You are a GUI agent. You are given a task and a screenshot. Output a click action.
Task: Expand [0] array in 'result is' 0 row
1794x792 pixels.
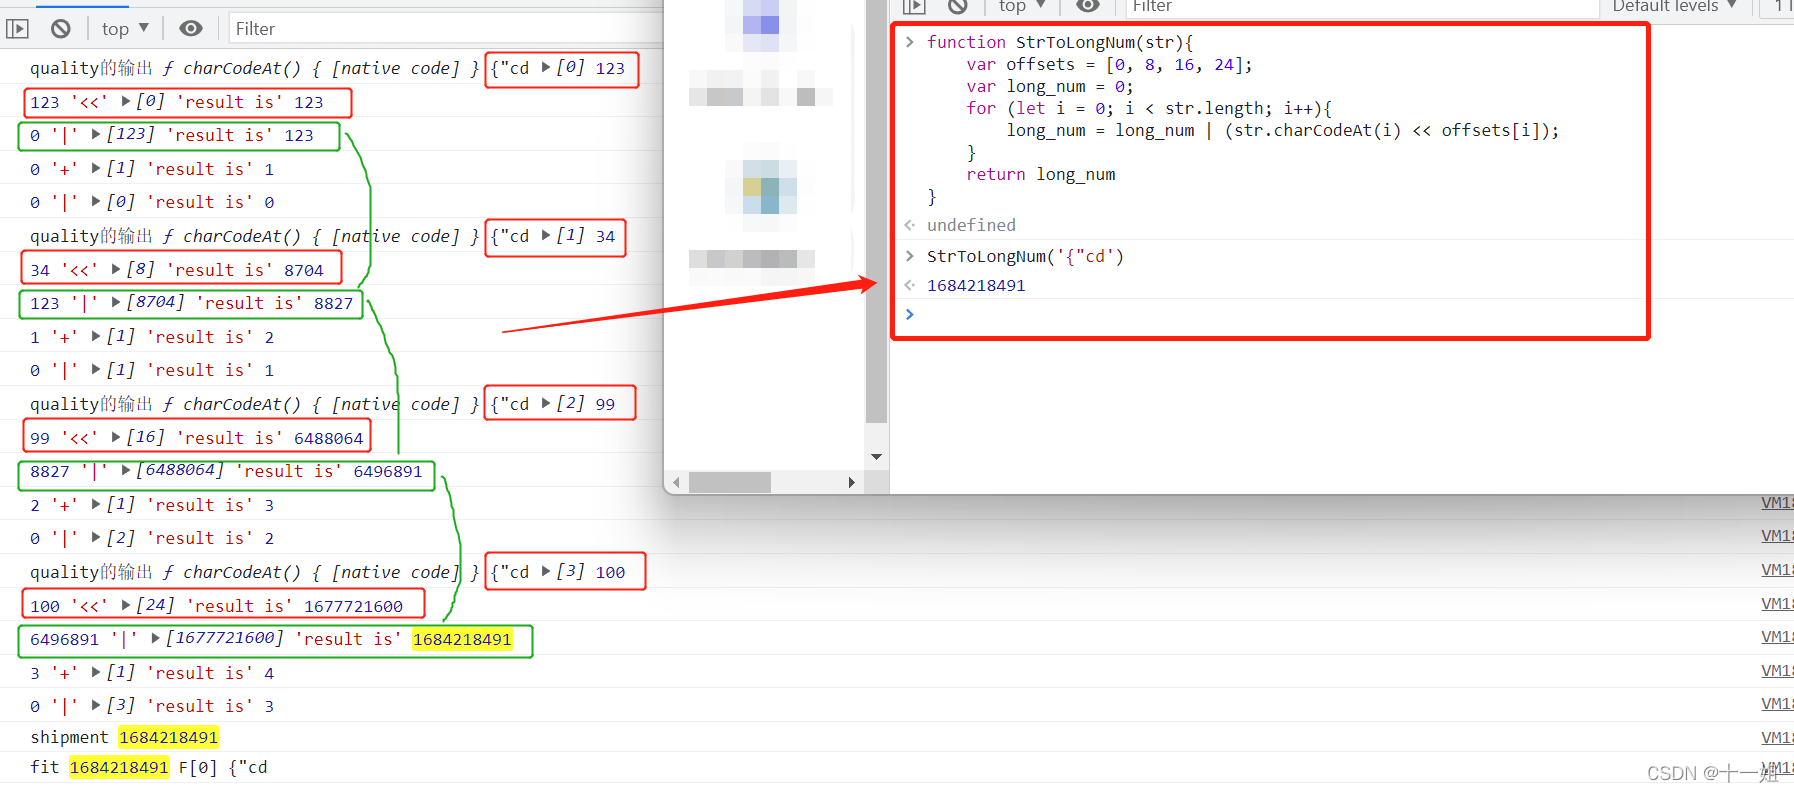point(96,201)
